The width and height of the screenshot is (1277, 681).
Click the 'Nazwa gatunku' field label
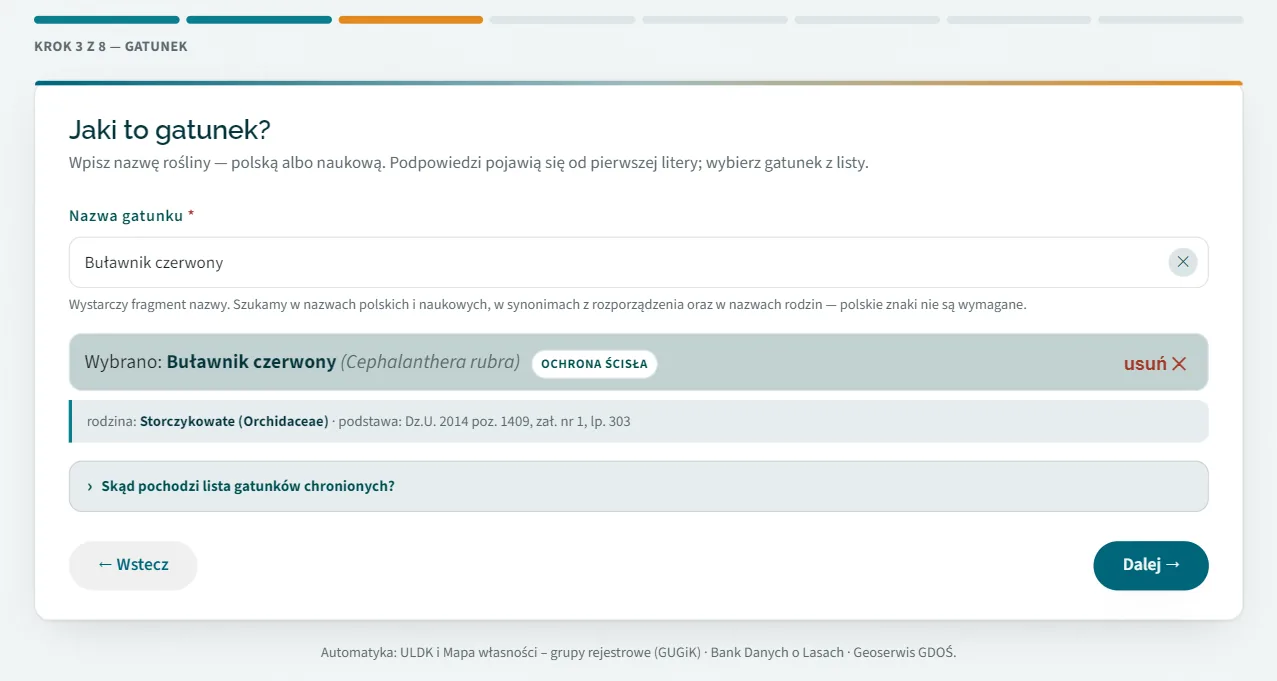(x=126, y=216)
